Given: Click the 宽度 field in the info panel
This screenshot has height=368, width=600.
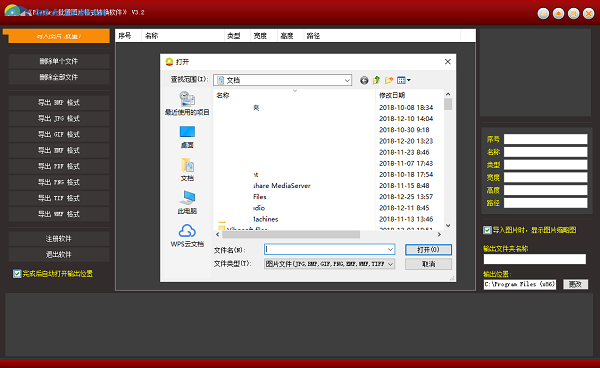Looking at the screenshot, I should (545, 177).
